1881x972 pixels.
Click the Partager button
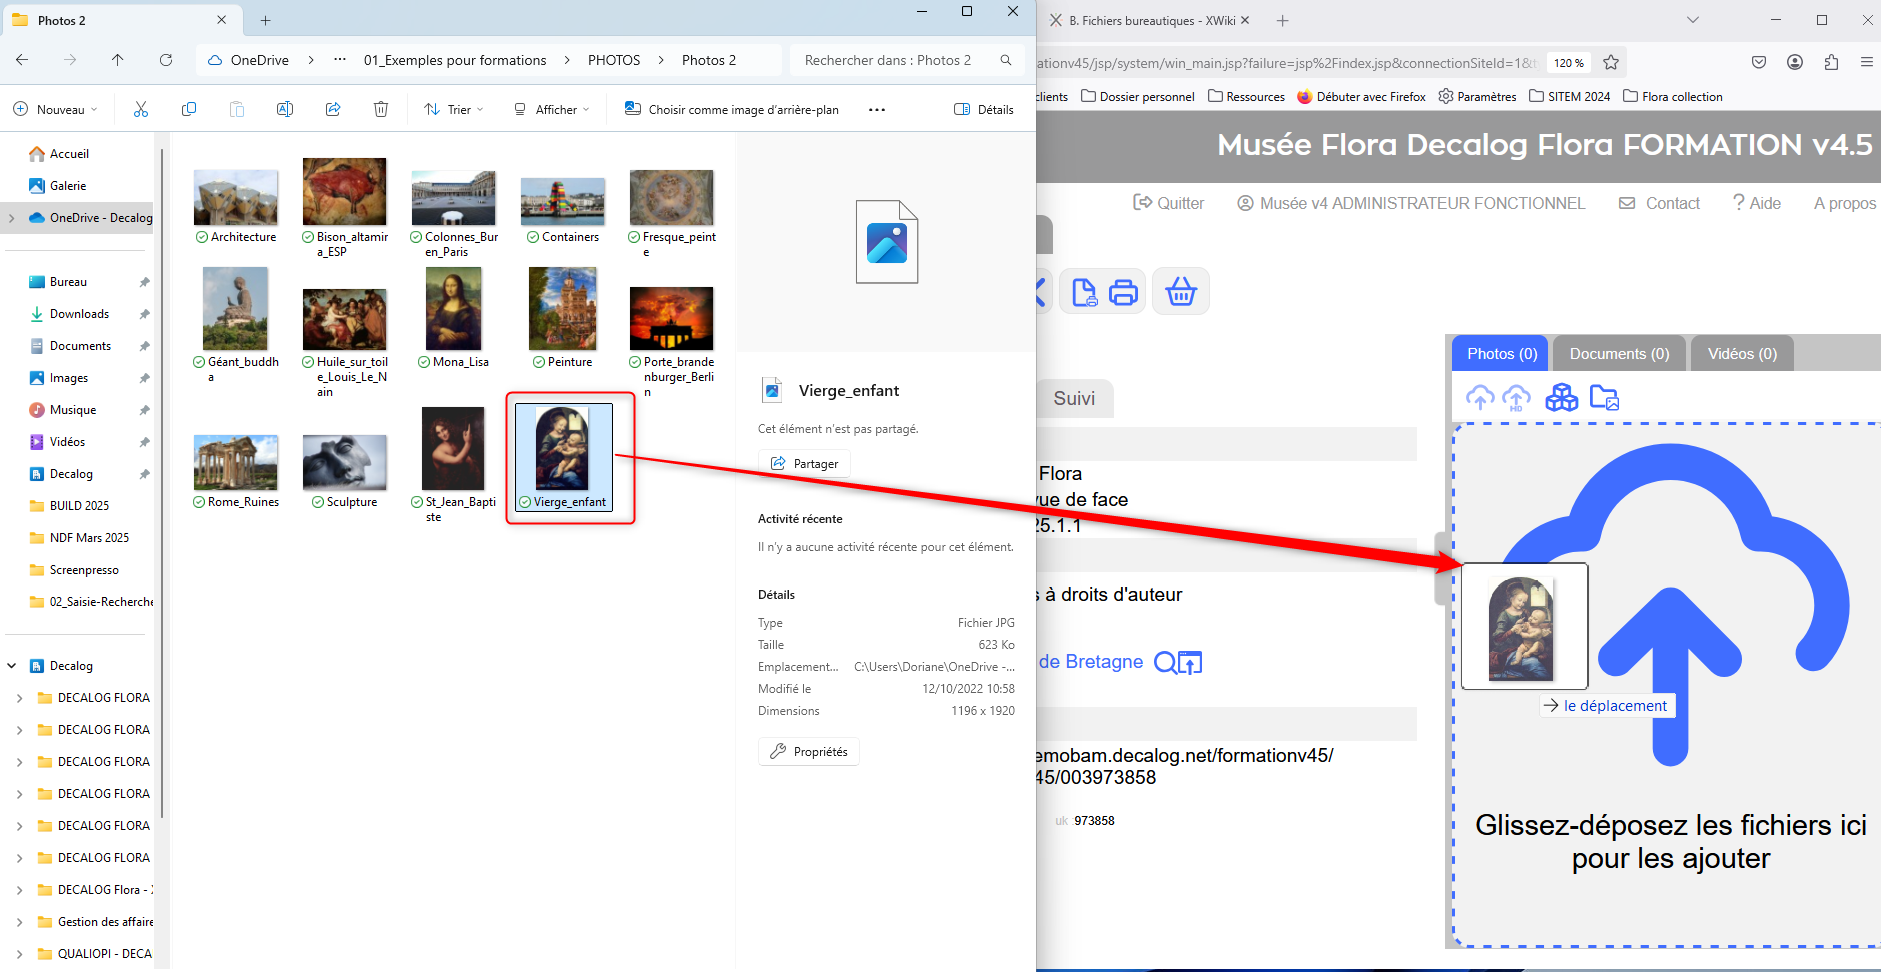click(x=805, y=464)
